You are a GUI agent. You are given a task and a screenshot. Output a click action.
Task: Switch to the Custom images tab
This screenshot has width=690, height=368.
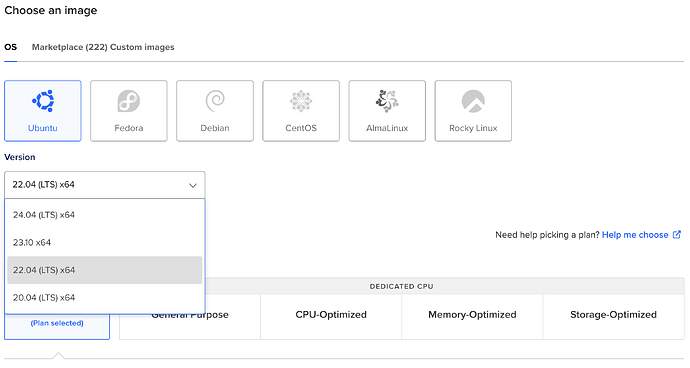click(142, 47)
